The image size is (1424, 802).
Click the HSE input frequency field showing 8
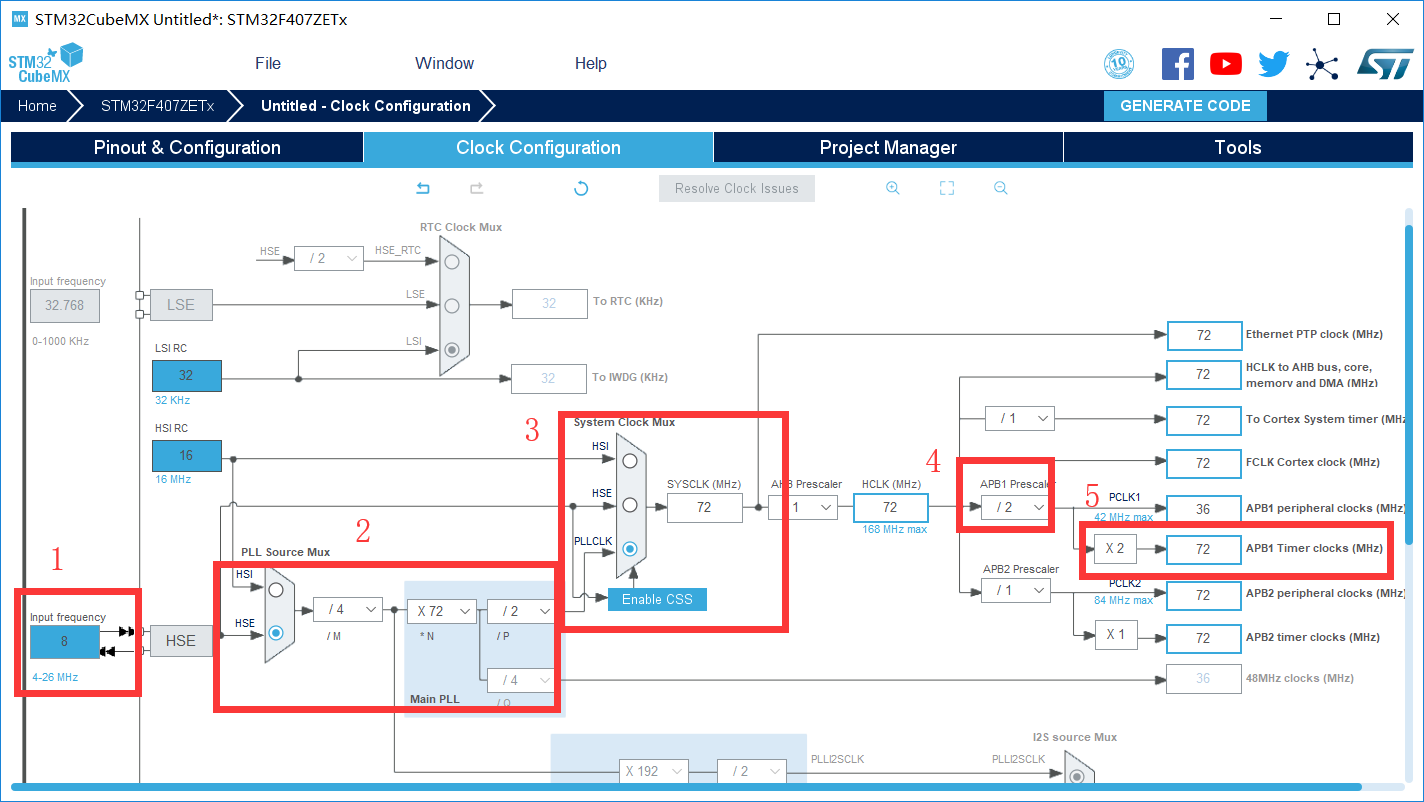[65, 641]
